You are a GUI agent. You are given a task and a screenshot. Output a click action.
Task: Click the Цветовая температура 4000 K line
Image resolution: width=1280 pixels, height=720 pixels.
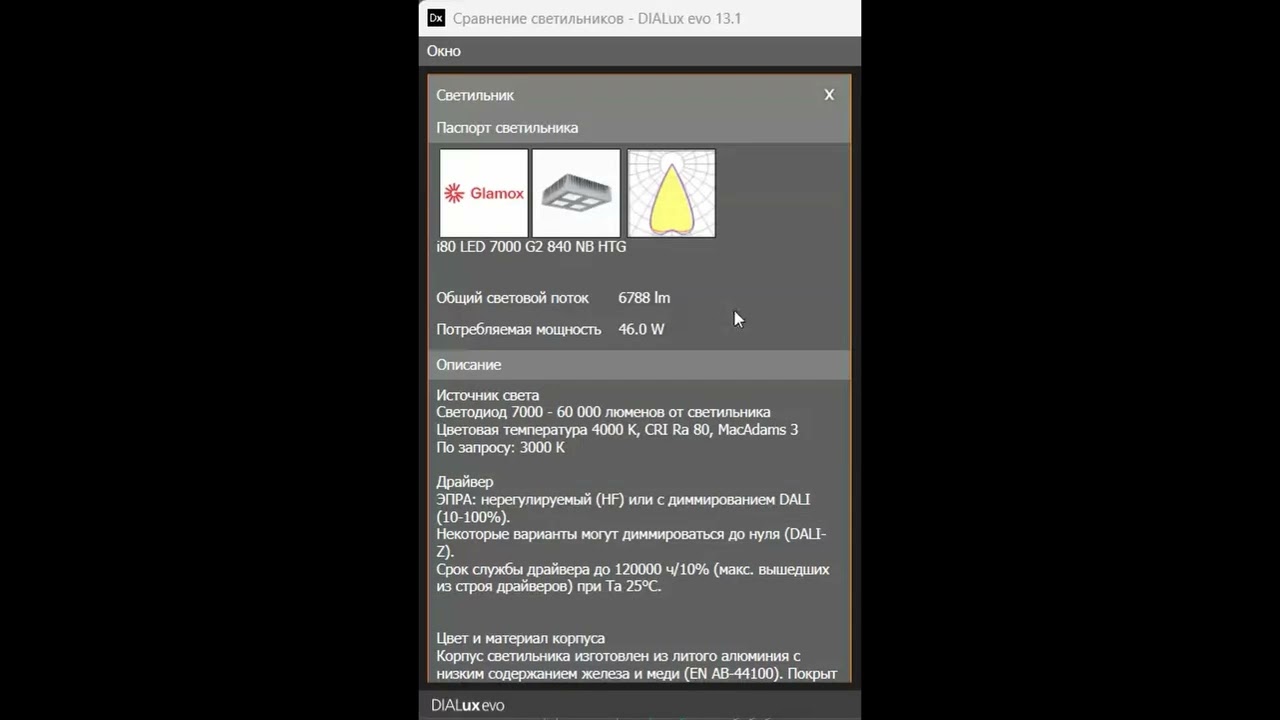coord(617,430)
